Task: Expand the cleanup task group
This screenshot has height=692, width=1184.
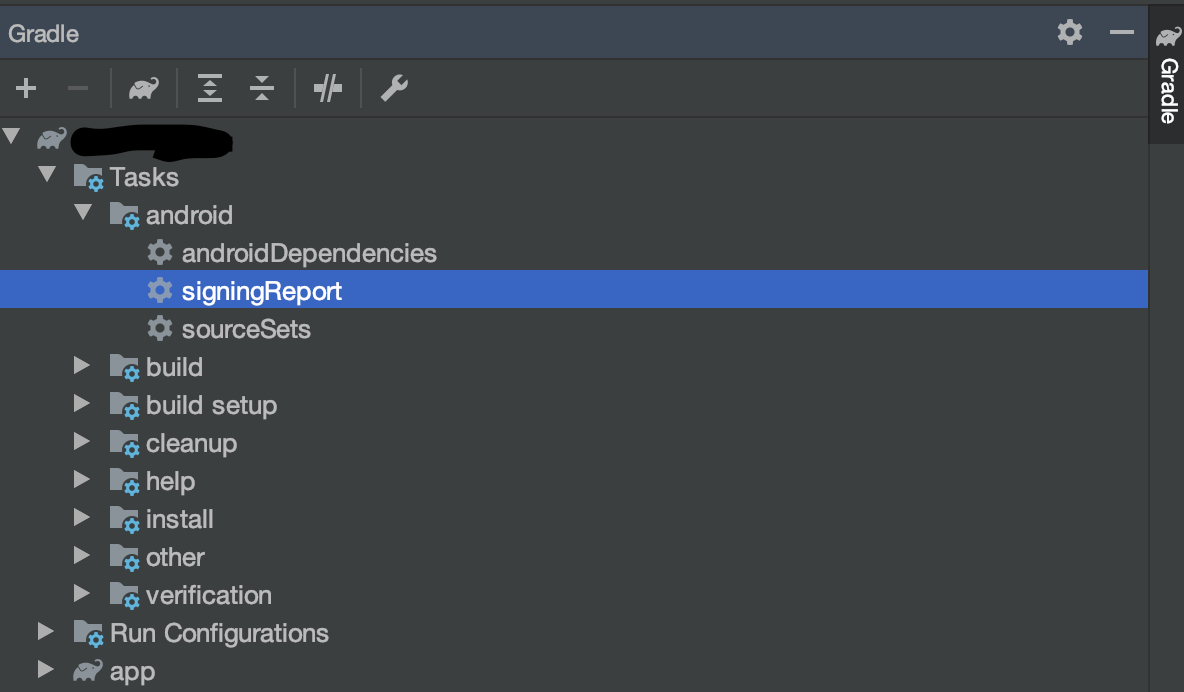Action: [82, 442]
